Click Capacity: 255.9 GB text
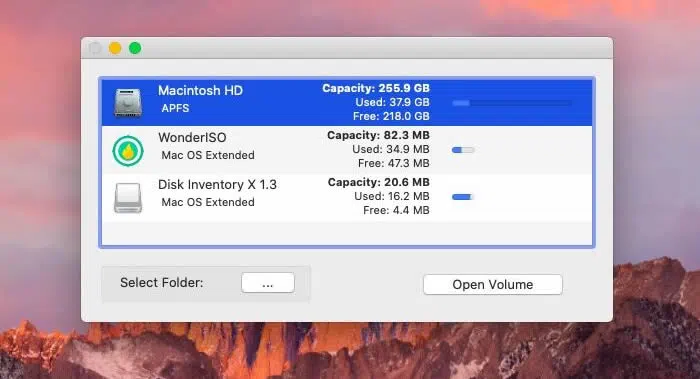 (376, 88)
